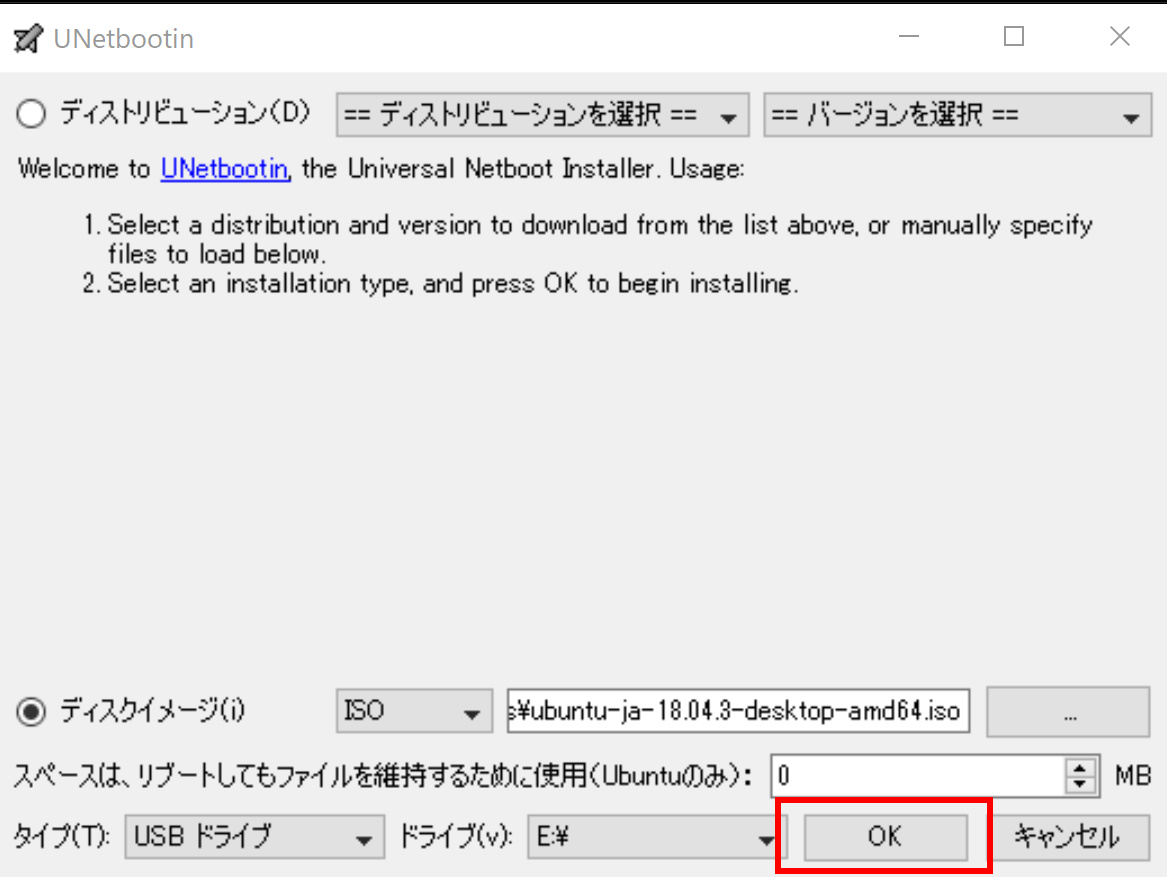This screenshot has width=1167, height=877.
Task: Click the persistent space MB value field
Action: coord(918,776)
